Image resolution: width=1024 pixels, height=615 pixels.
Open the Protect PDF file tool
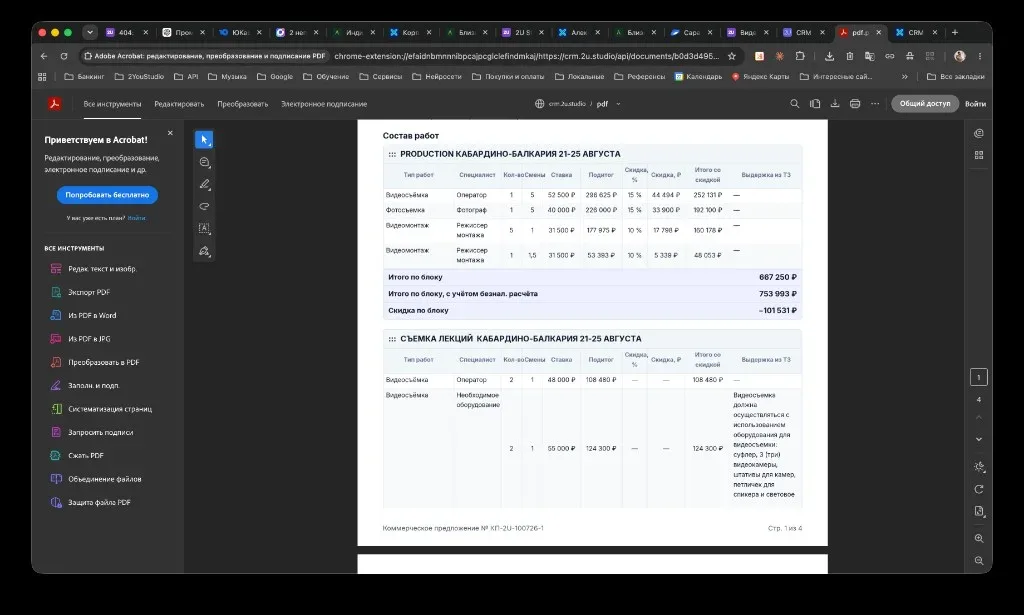[91, 503]
